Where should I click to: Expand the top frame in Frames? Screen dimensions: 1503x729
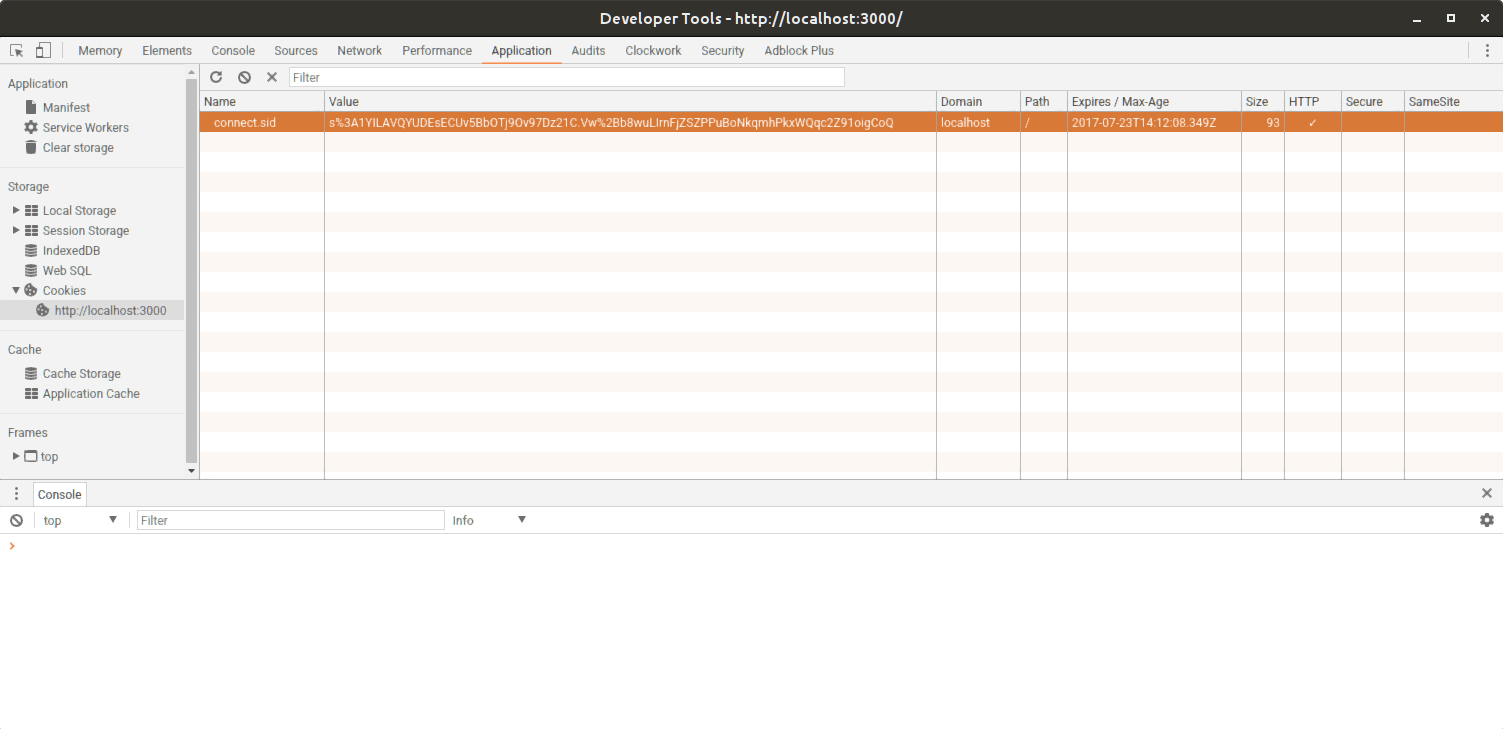coord(16,456)
